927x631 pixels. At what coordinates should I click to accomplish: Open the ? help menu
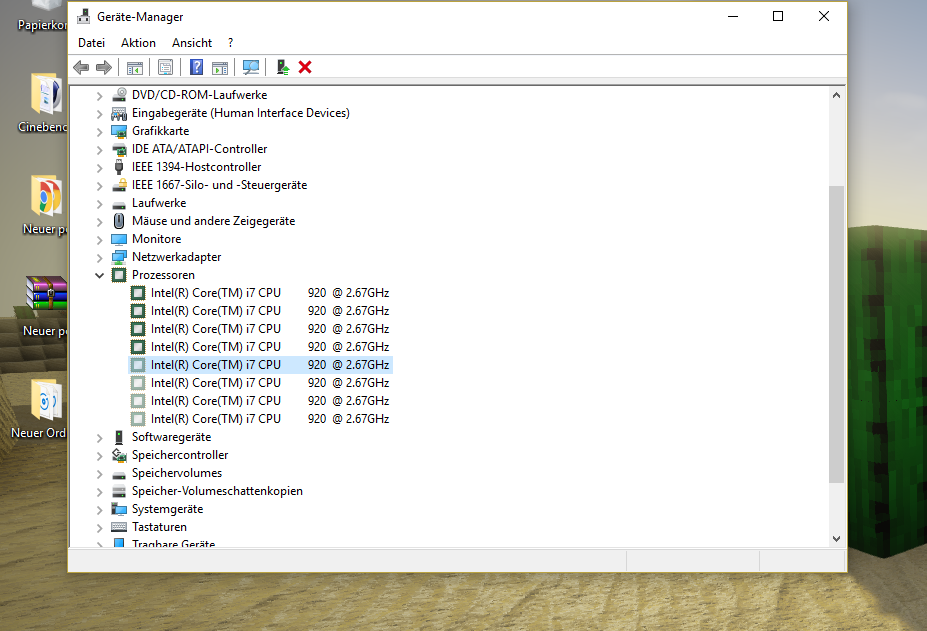coord(231,43)
